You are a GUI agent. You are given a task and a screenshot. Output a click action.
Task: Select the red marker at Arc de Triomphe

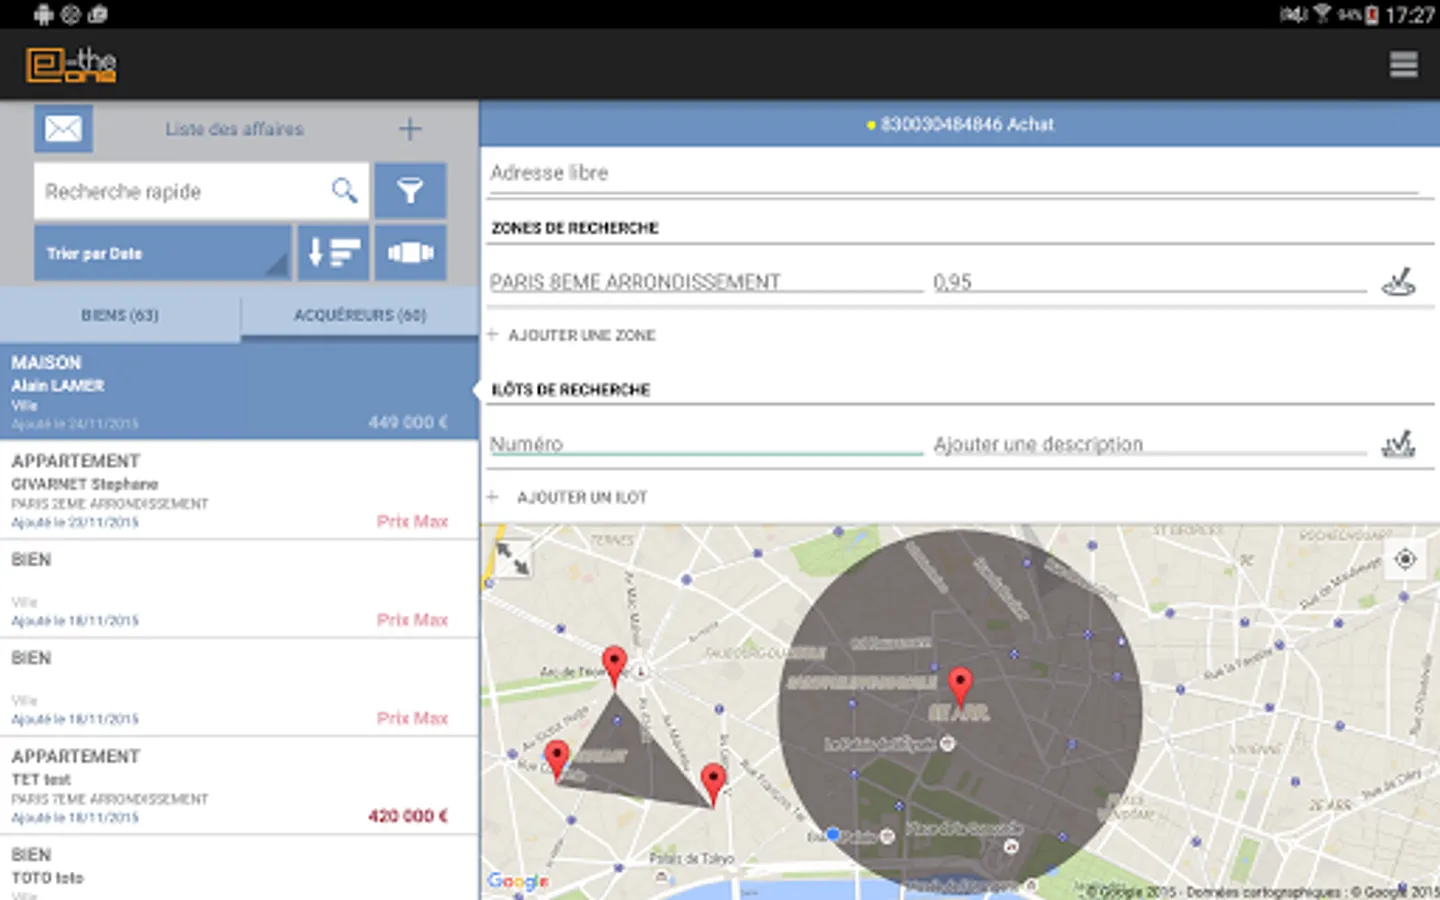pos(615,665)
